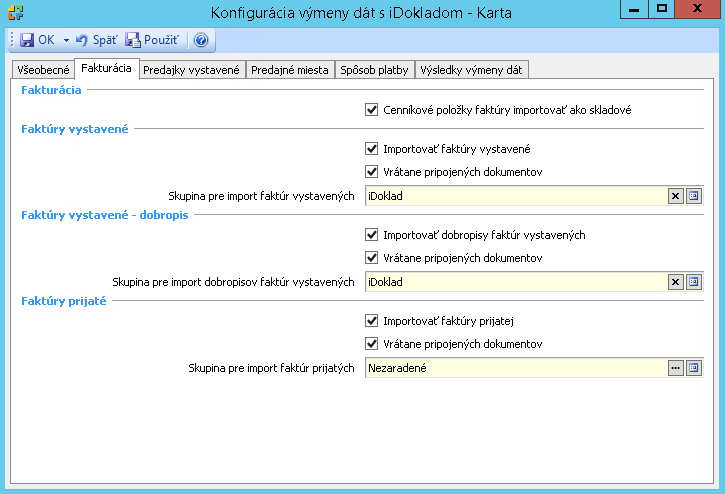Click the application icon in title bar

tap(13, 11)
